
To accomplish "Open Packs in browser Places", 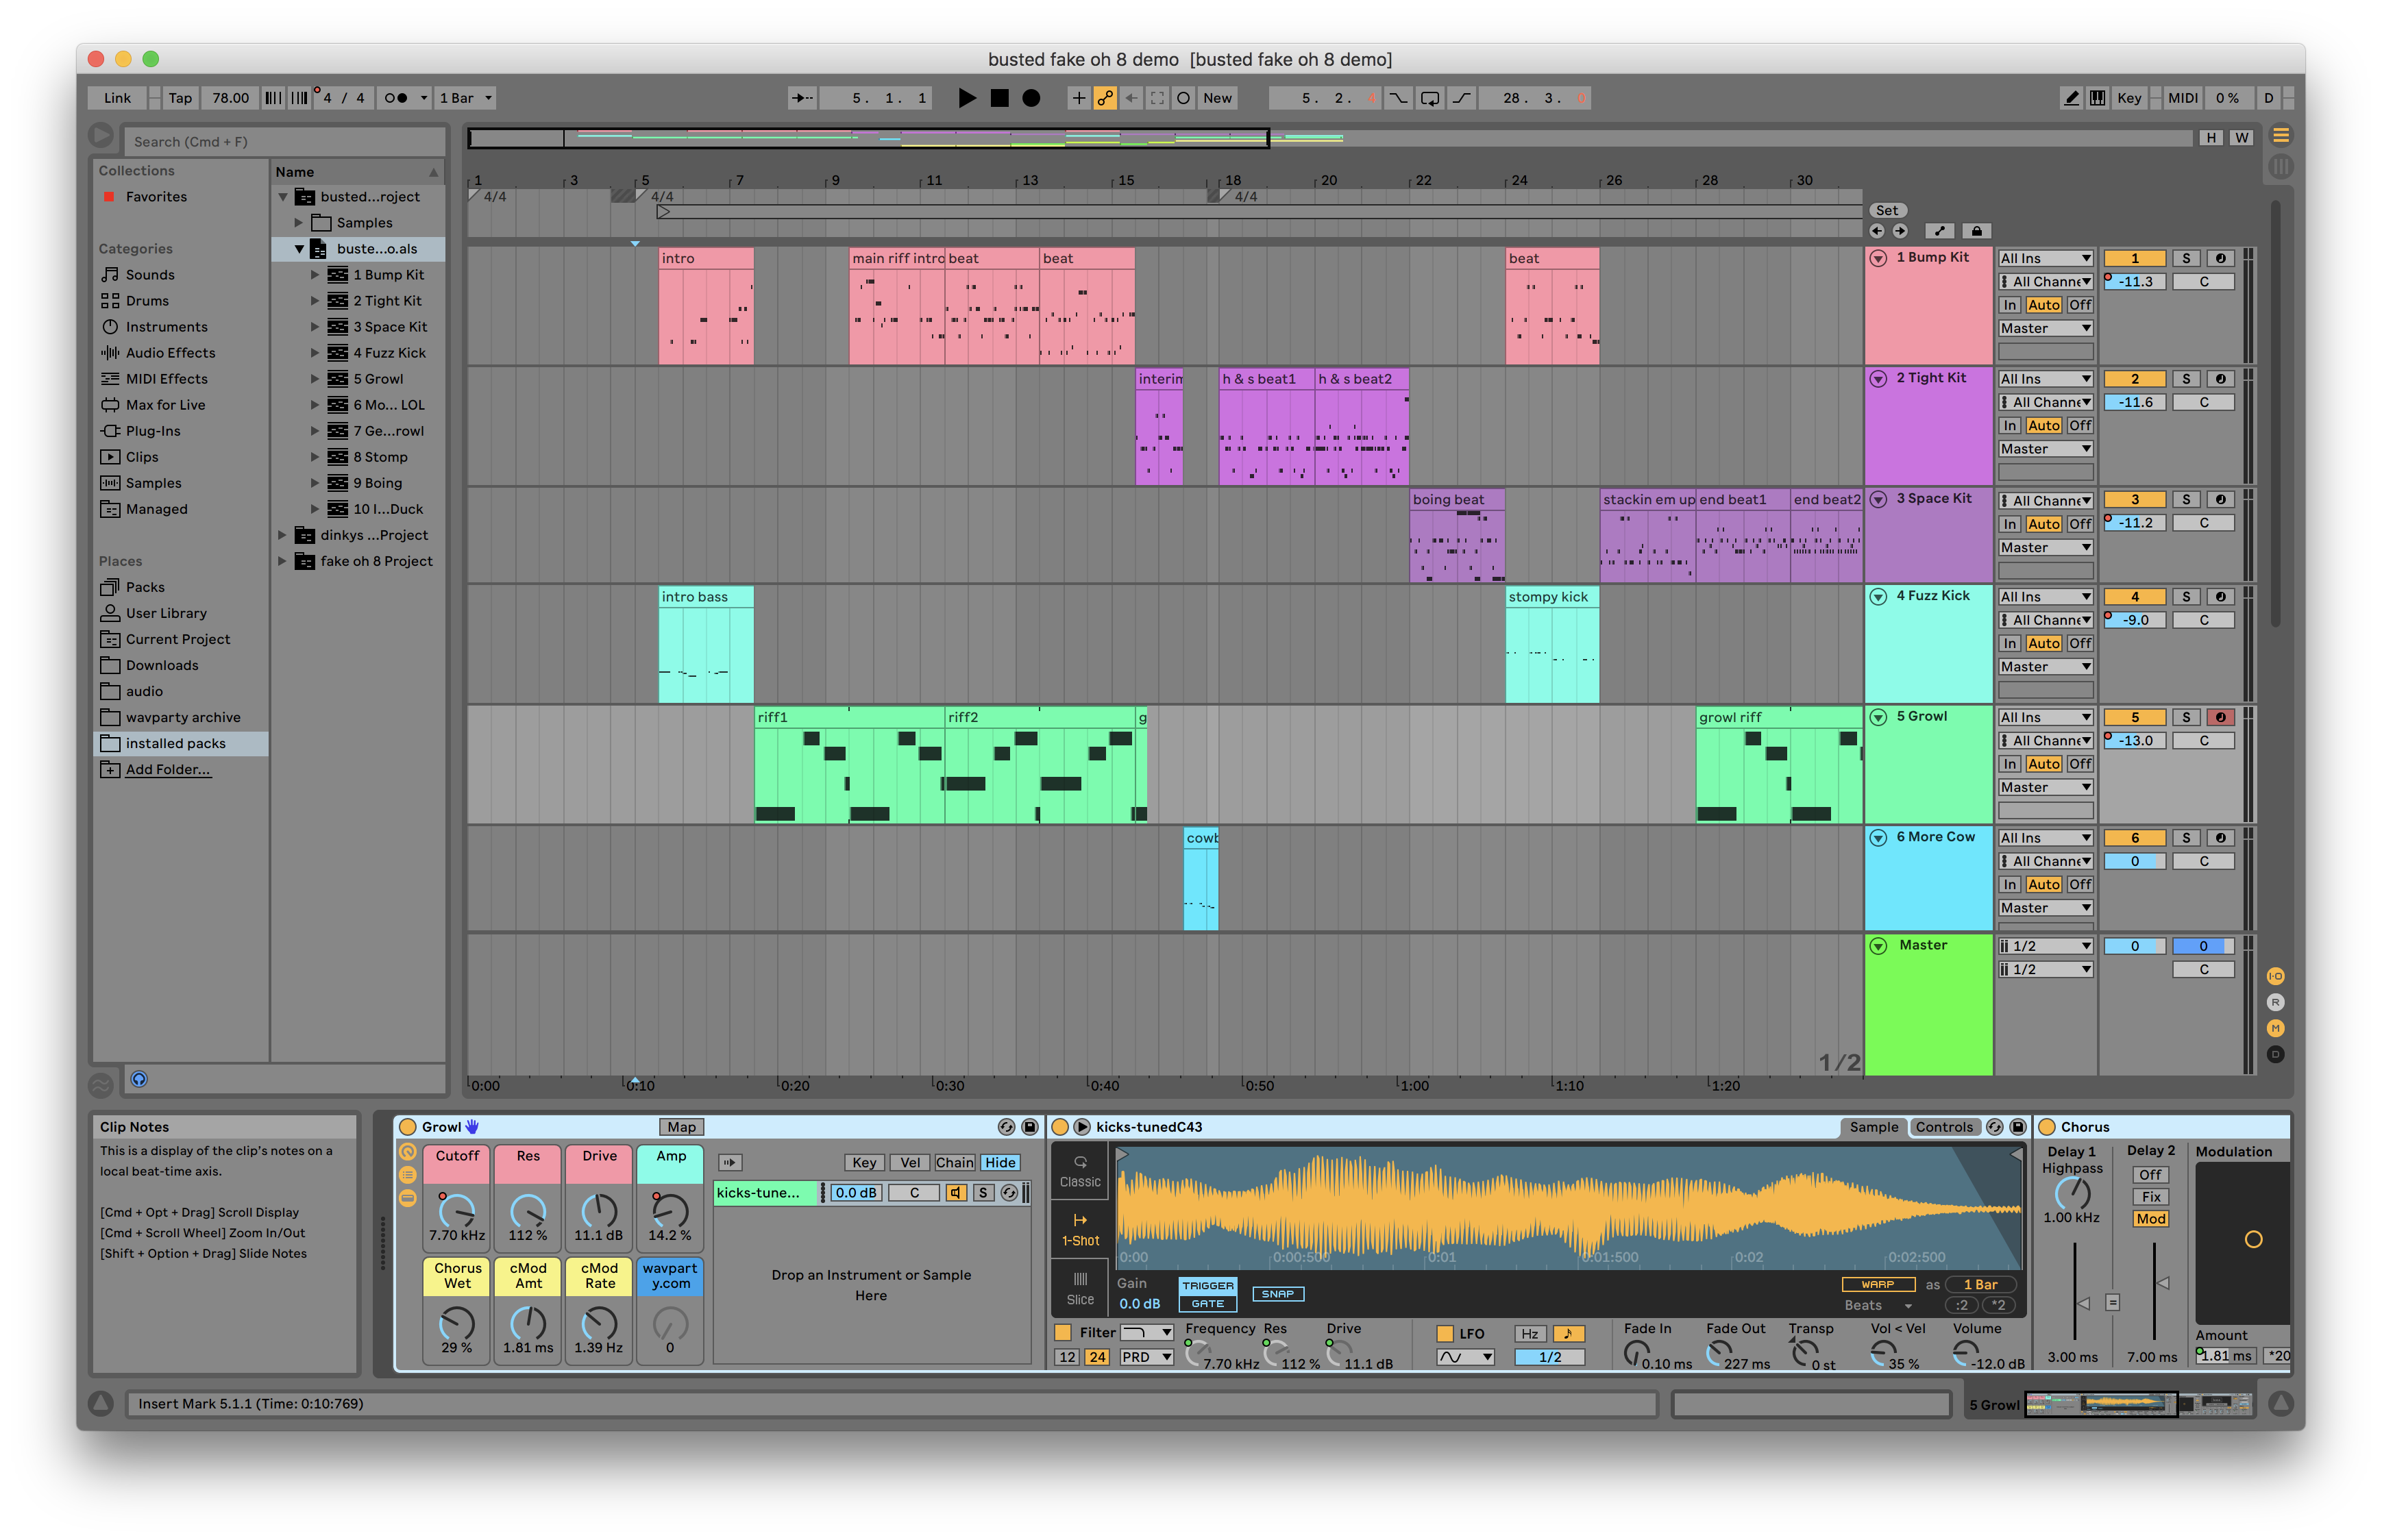I will (145, 587).
